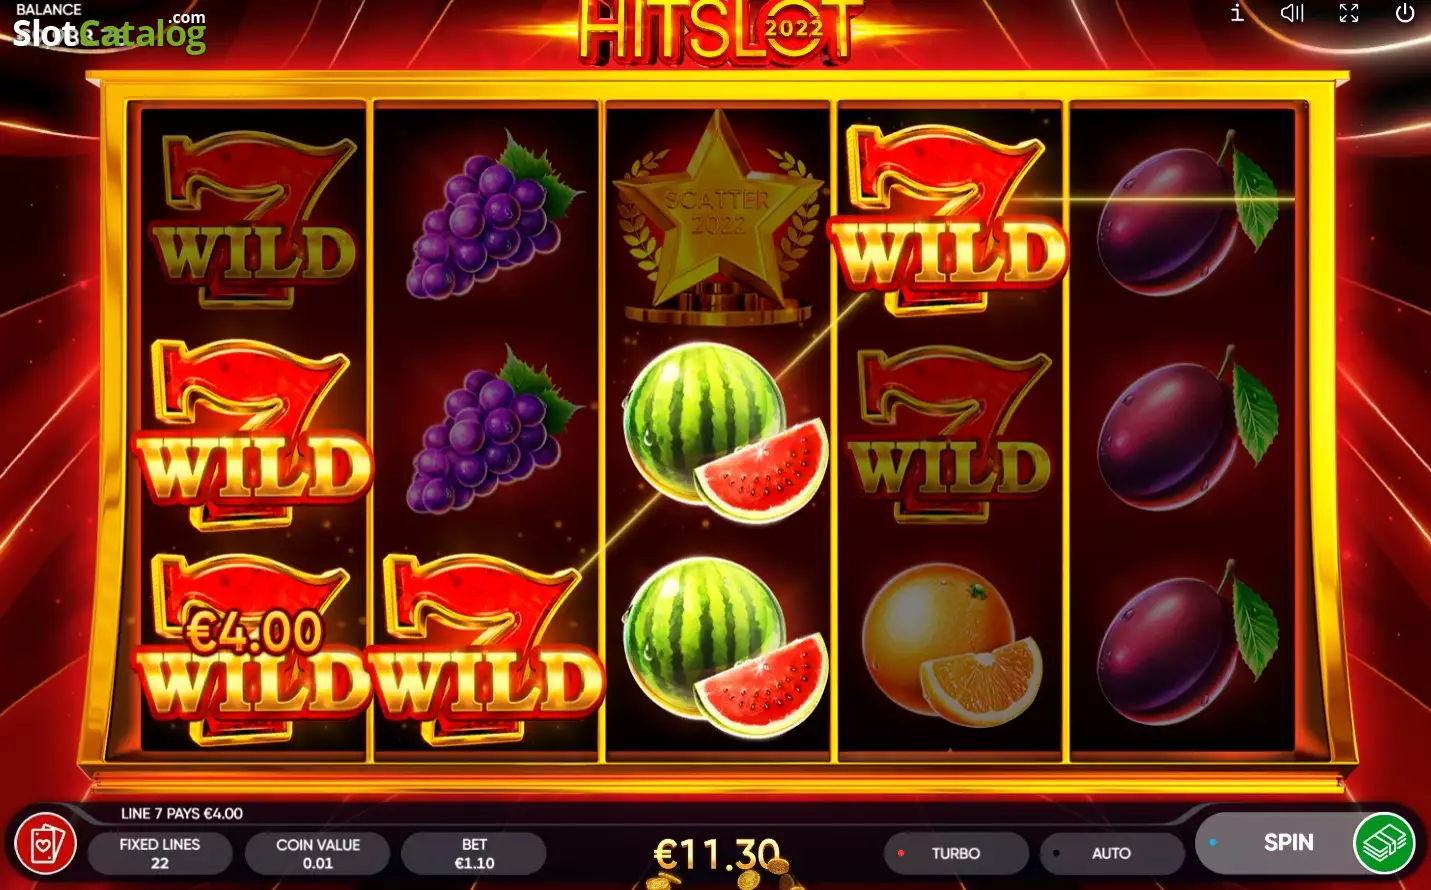Click the green cash stack icon
The image size is (1431, 890).
(1385, 844)
